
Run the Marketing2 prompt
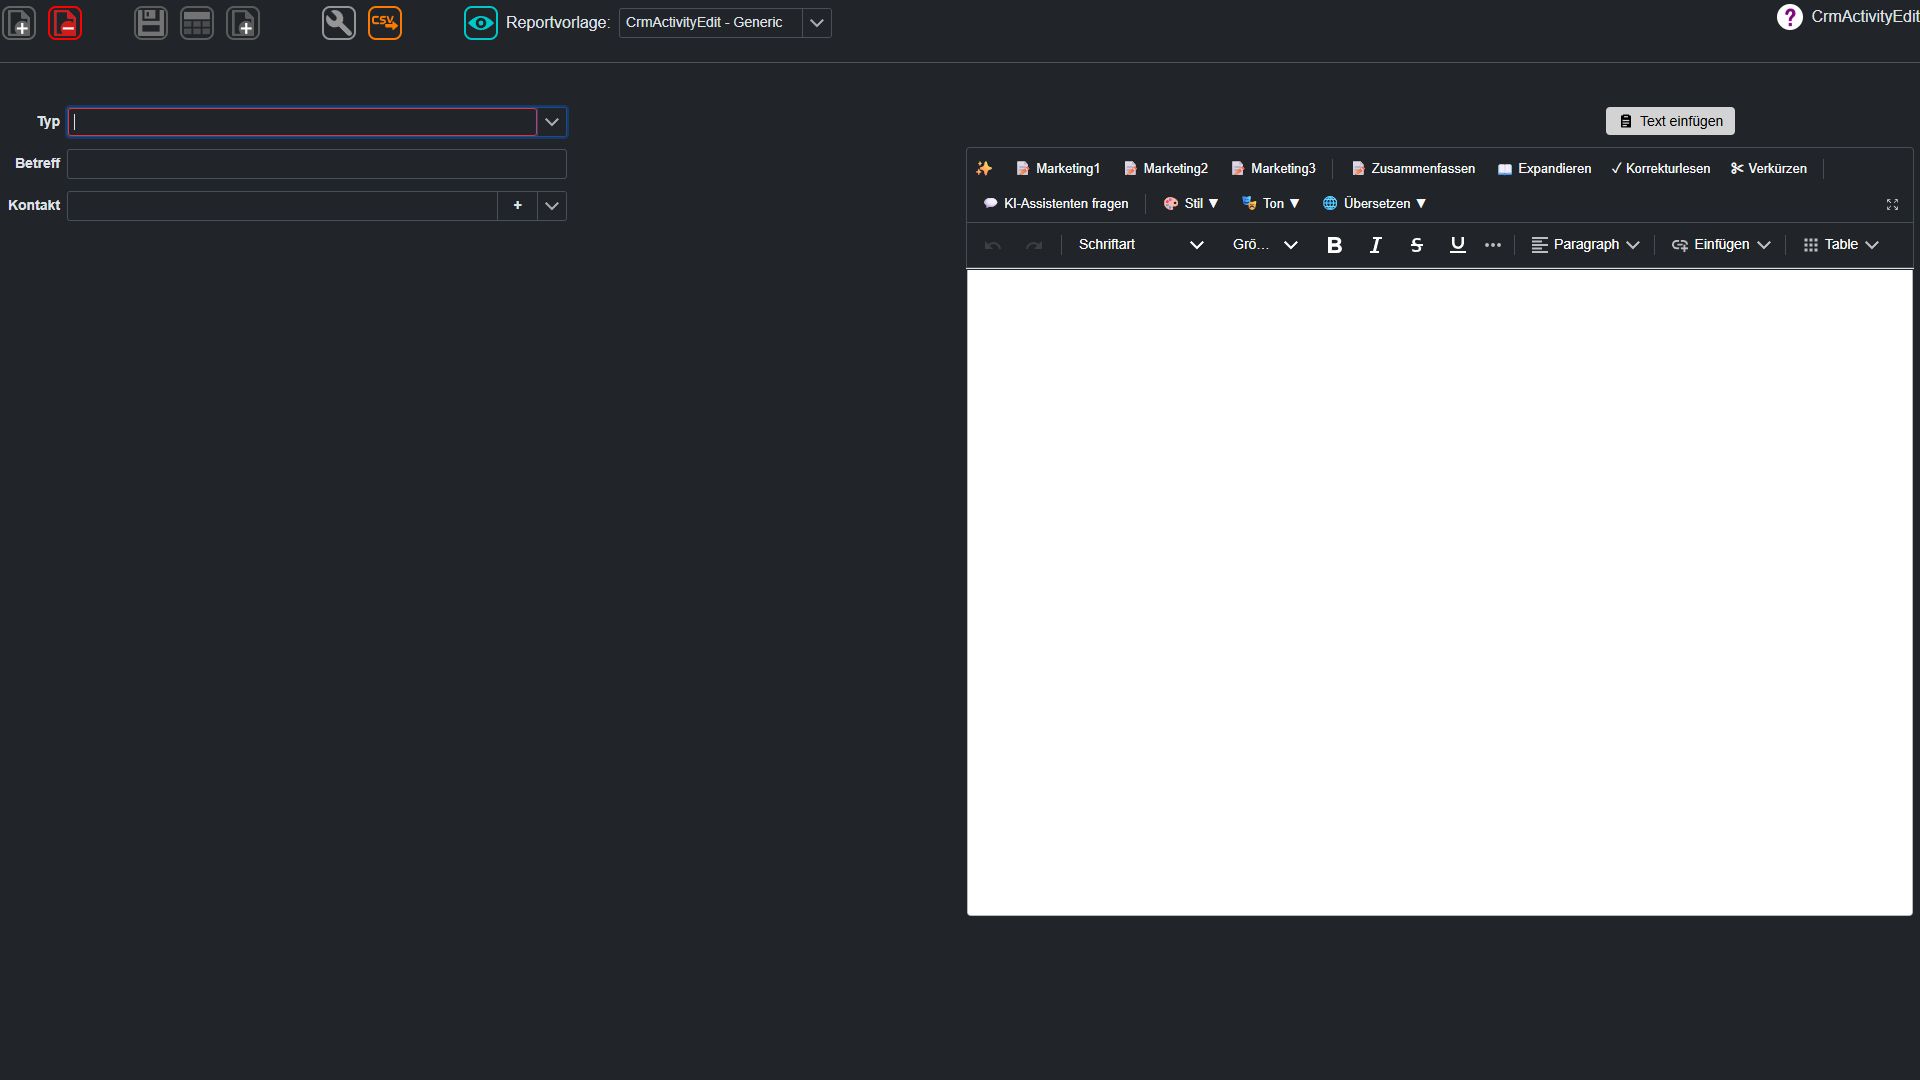coord(1166,168)
